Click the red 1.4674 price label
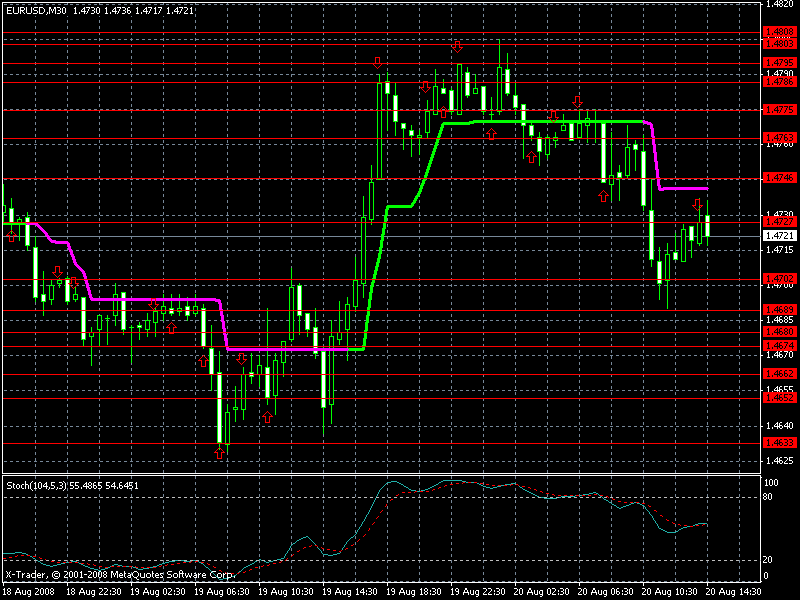Image resolution: width=800 pixels, height=600 pixels. point(779,345)
